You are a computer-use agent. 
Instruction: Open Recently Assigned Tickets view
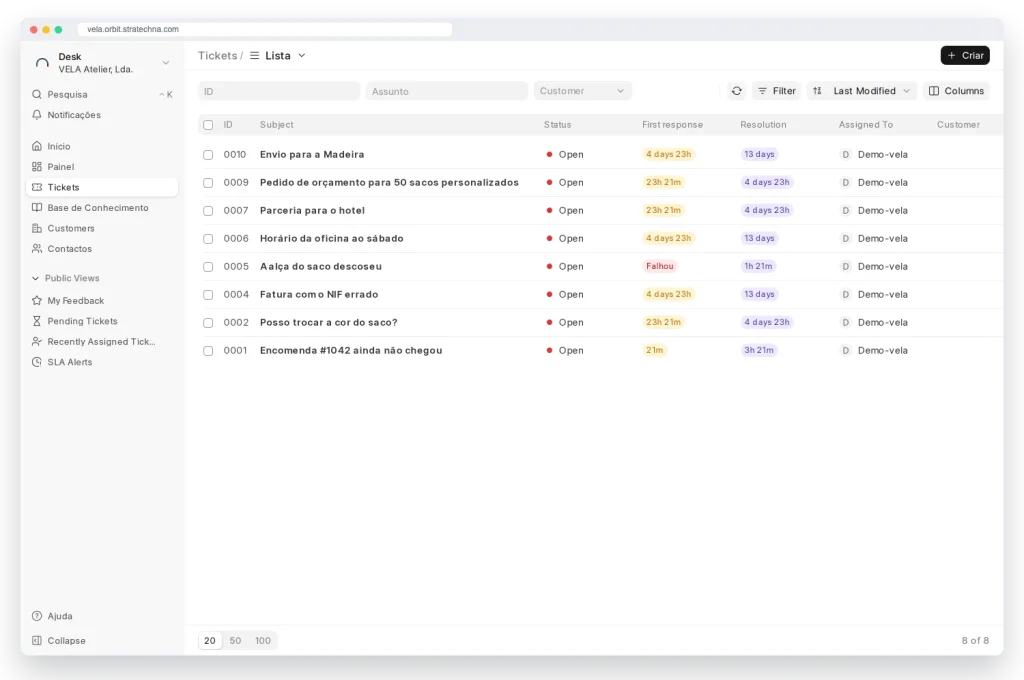pos(102,342)
